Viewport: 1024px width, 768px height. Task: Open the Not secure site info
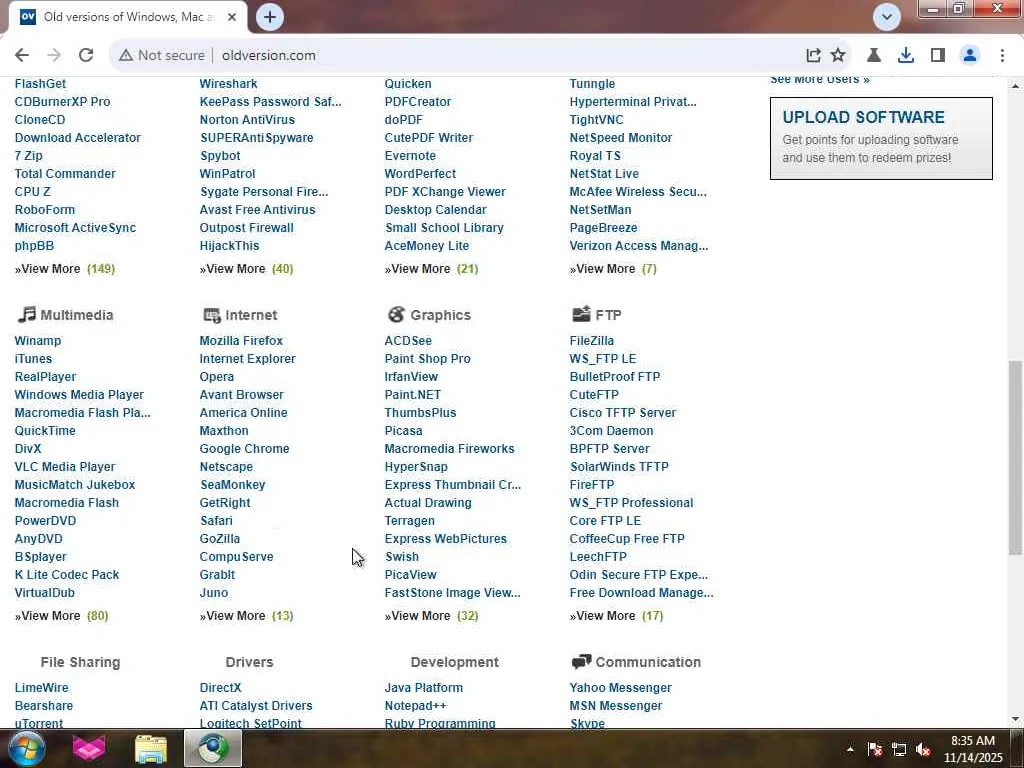pos(161,56)
